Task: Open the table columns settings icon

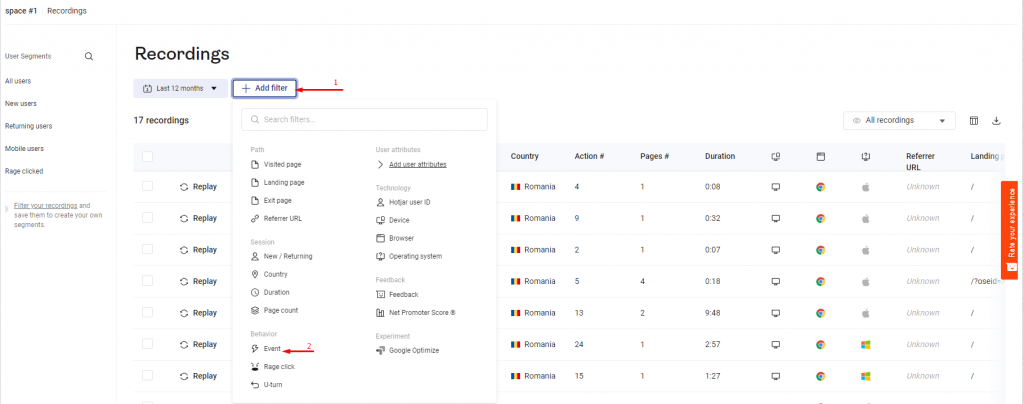Action: 973,121
